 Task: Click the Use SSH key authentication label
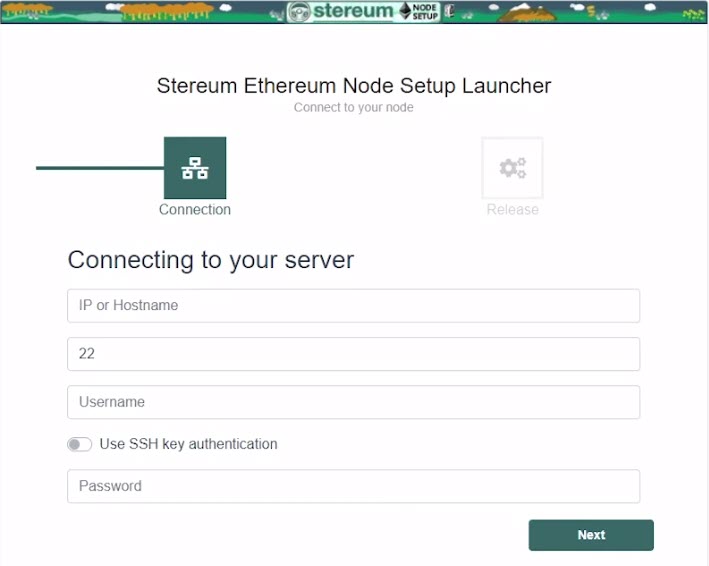(189, 444)
